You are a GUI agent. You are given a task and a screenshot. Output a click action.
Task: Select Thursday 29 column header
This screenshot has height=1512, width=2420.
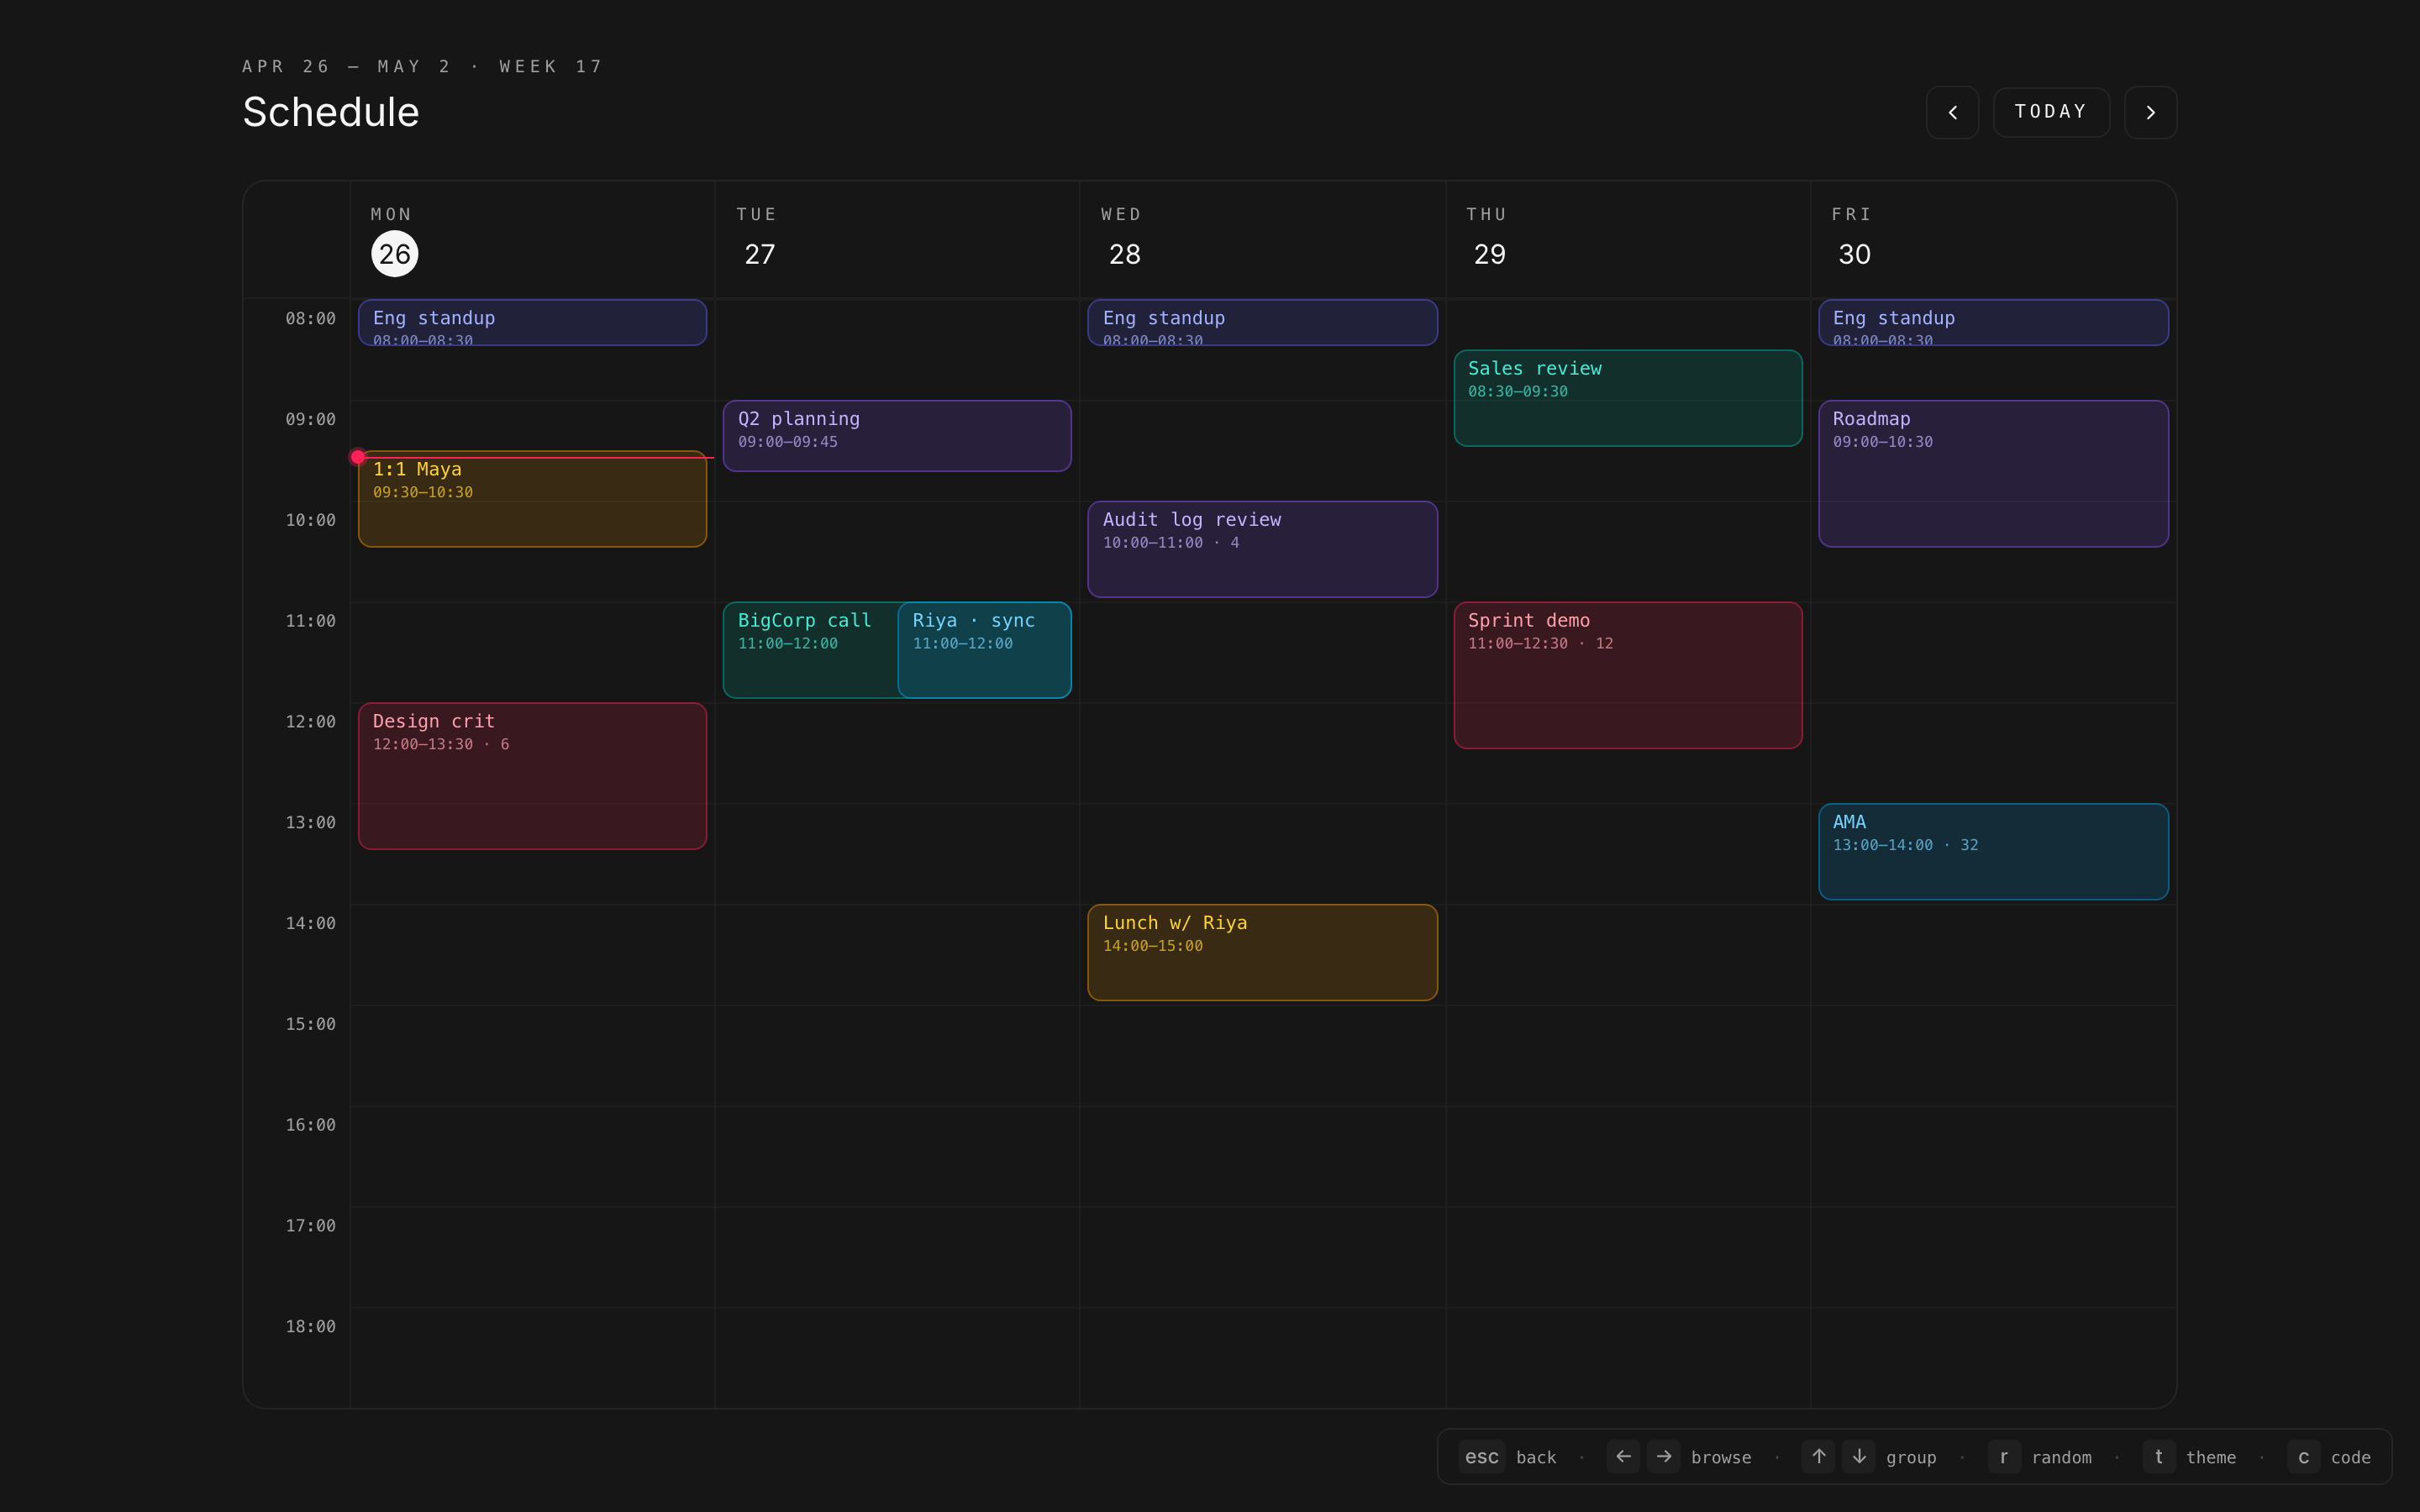pos(1489,238)
